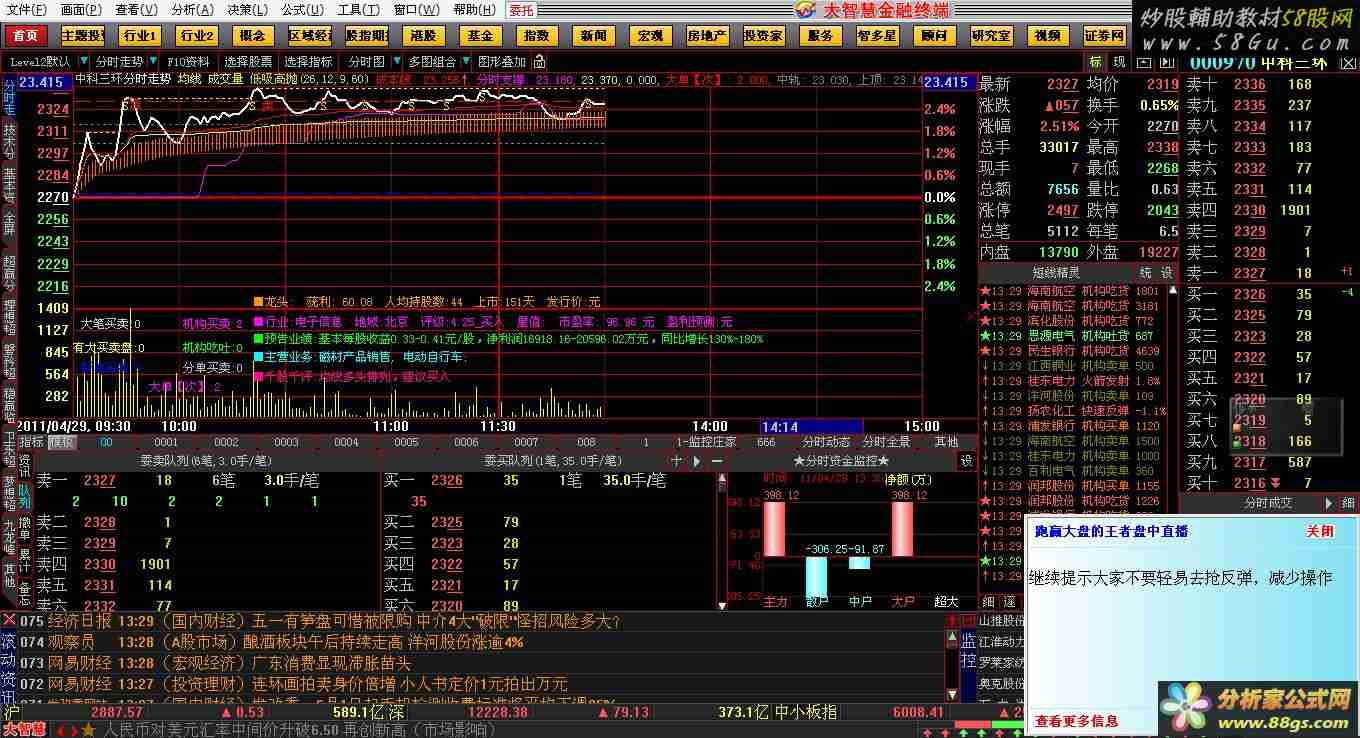Select the 基本 vertical sidebar tab

coord(9,185)
